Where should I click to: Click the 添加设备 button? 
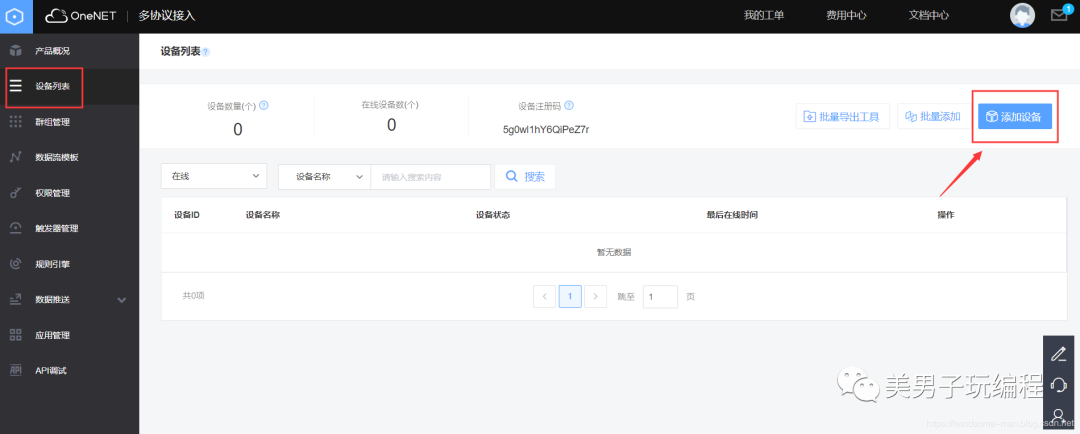[1015, 116]
